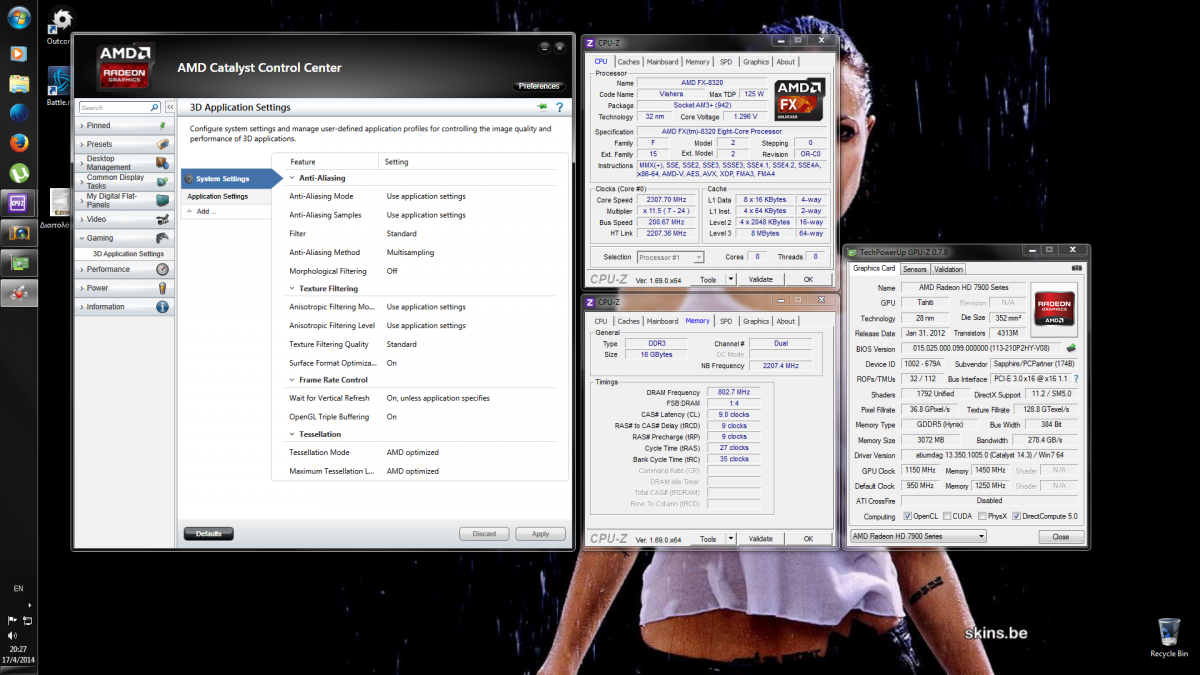Open 3D Application Settings sidebar item
Image resolution: width=1200 pixels, height=675 pixels.
pos(128,254)
